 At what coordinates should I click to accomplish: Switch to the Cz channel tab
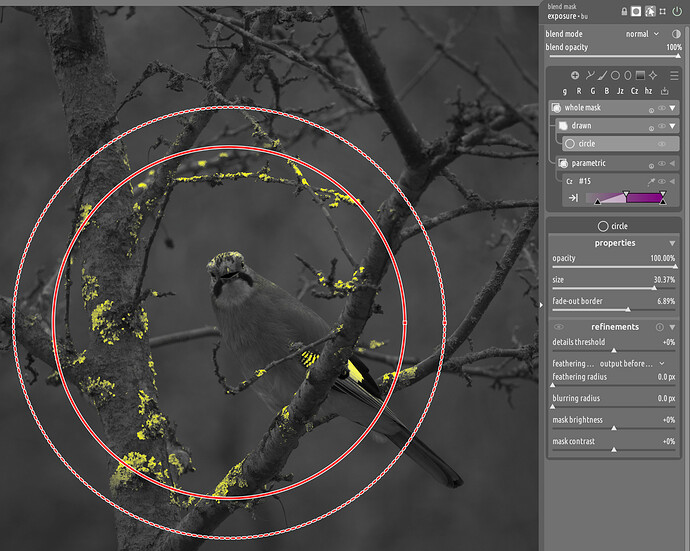(635, 91)
